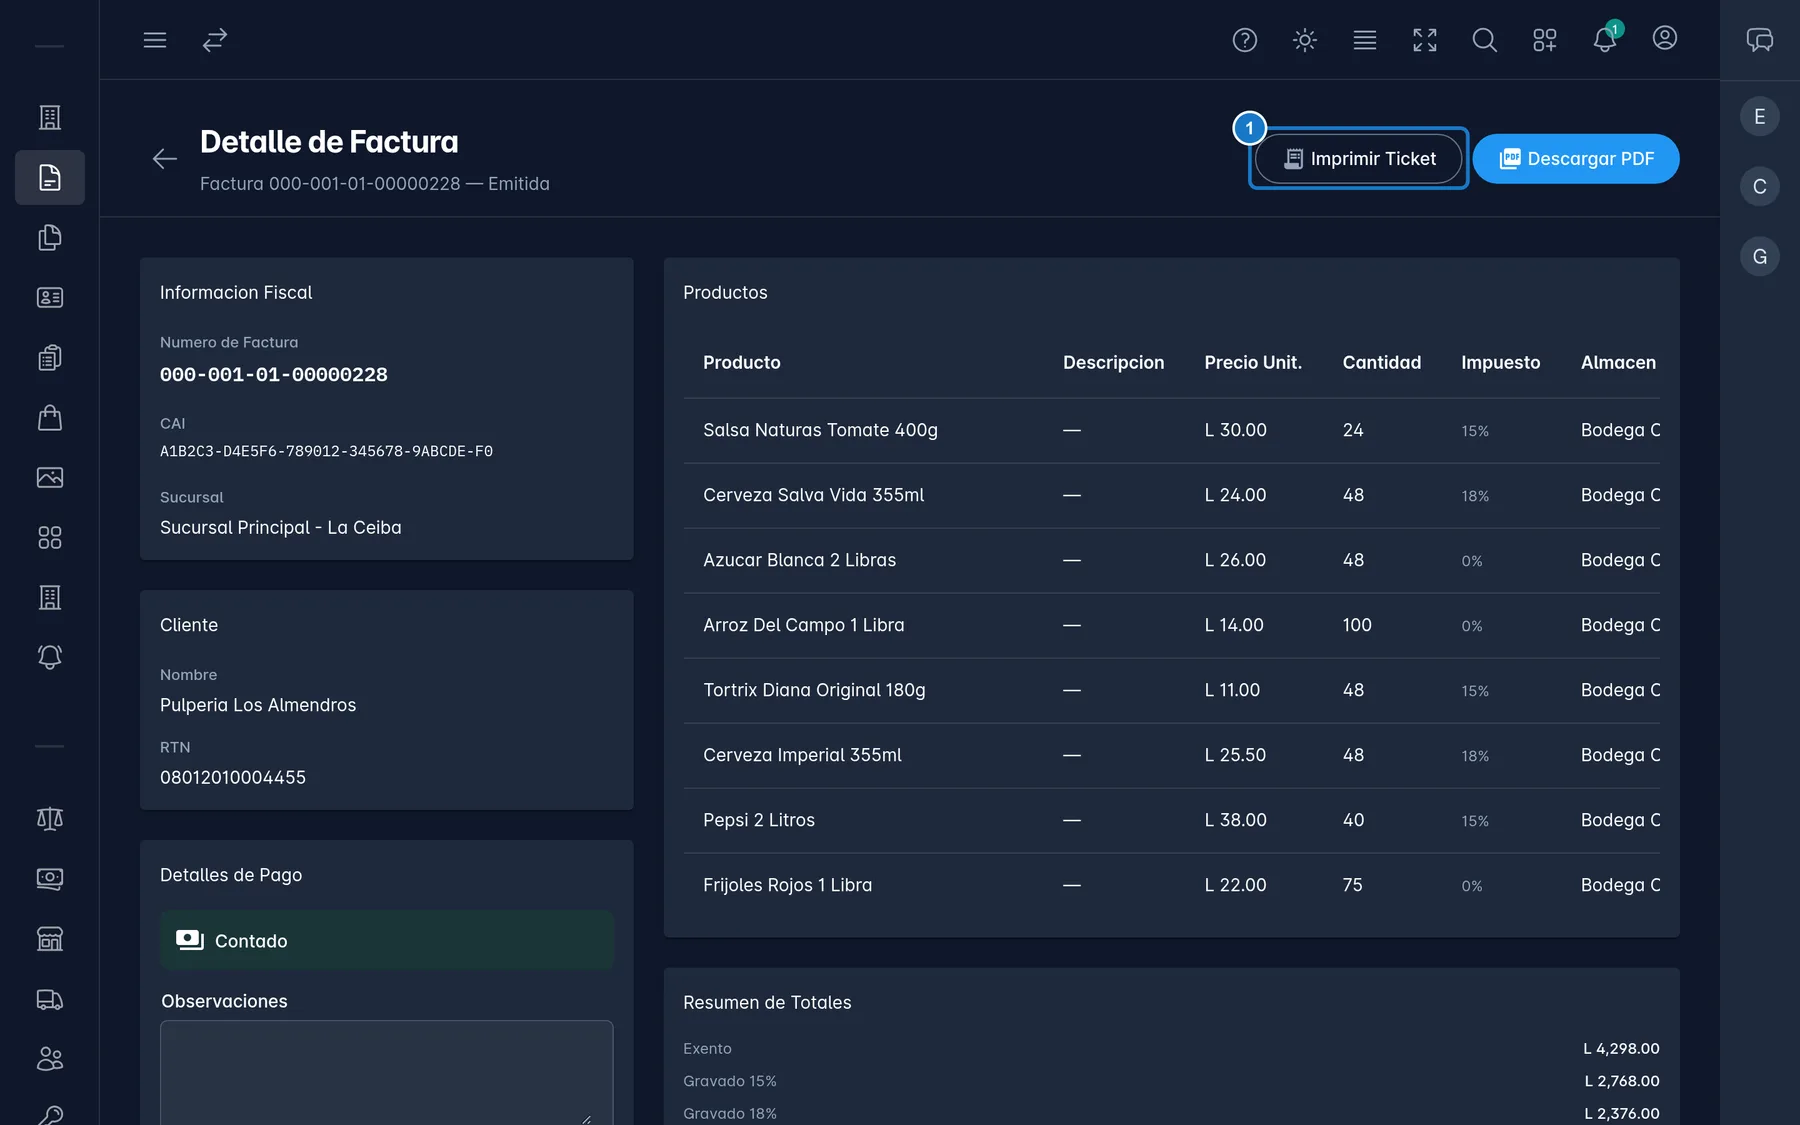Click the Pepsi 2 Litros product name
The image size is (1800, 1125).
tap(759, 820)
